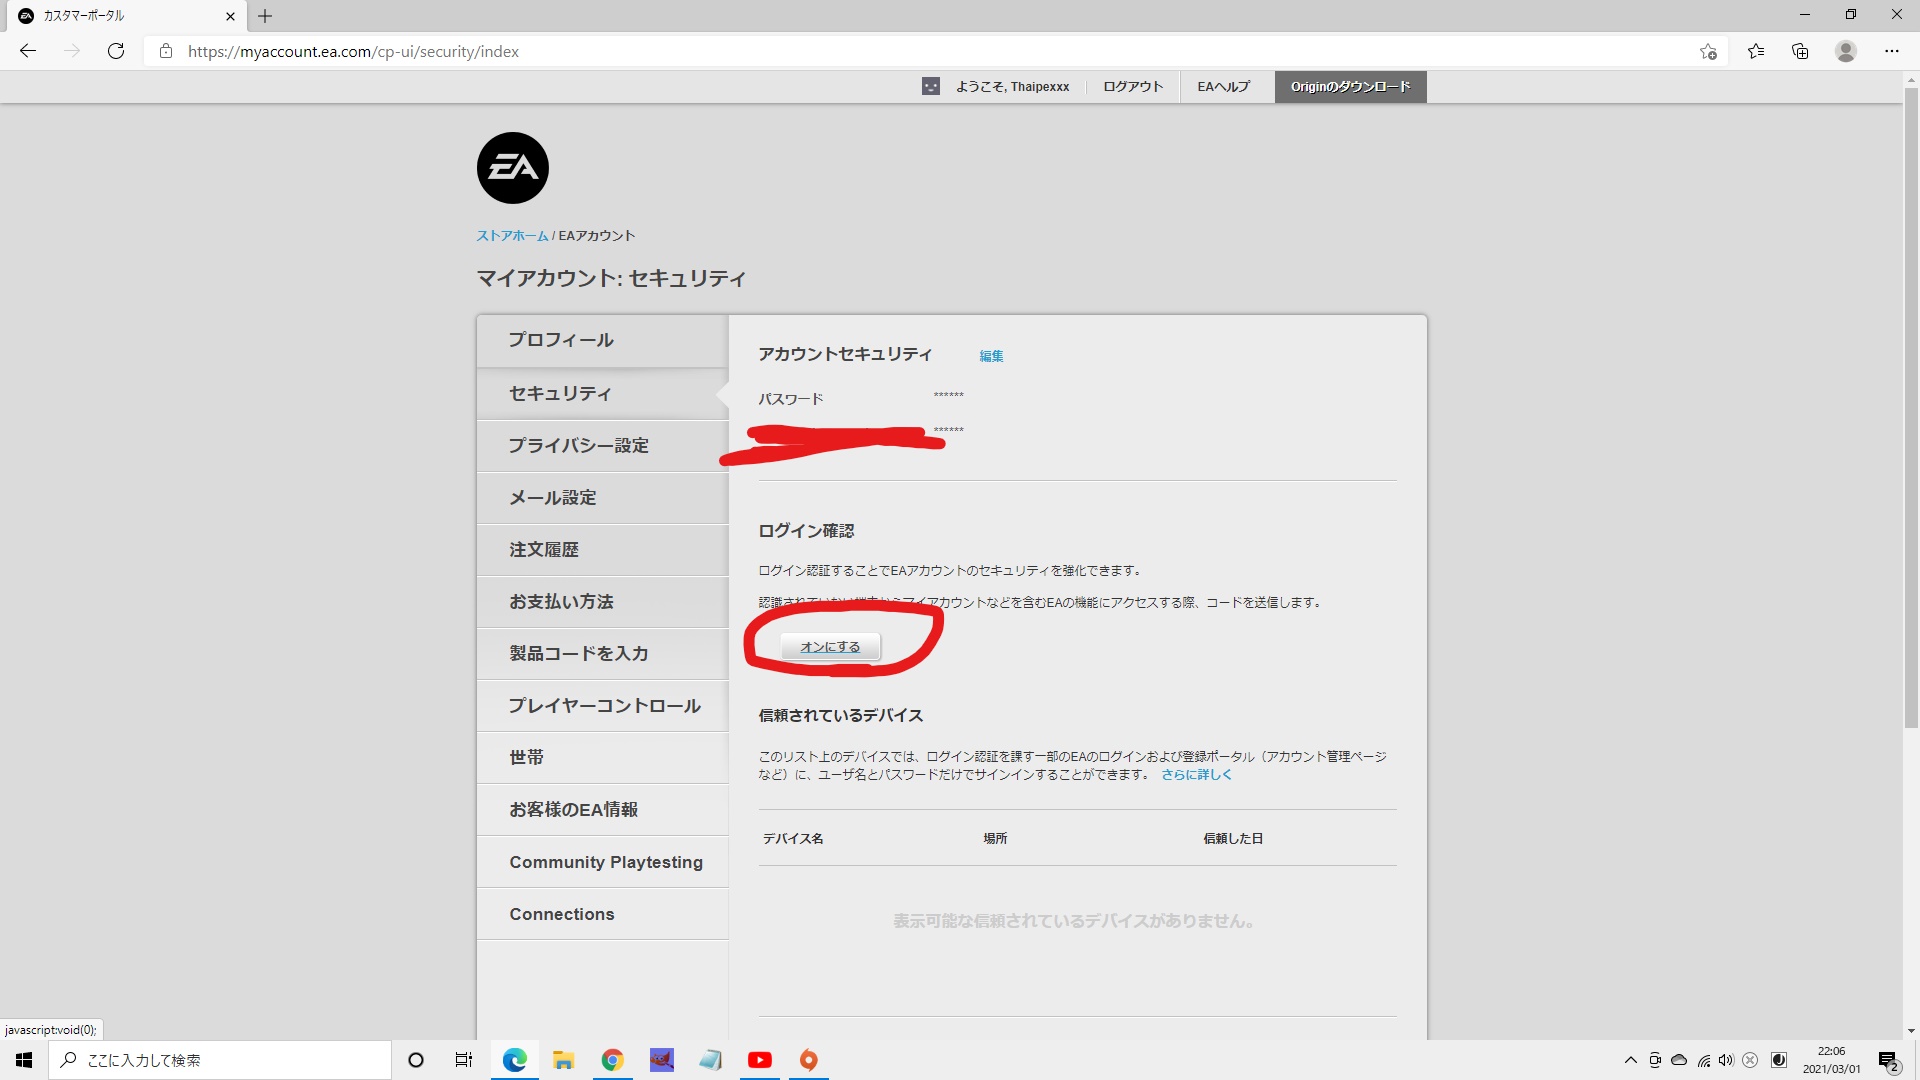Click the Originのダウンロード button

(x=1350, y=87)
